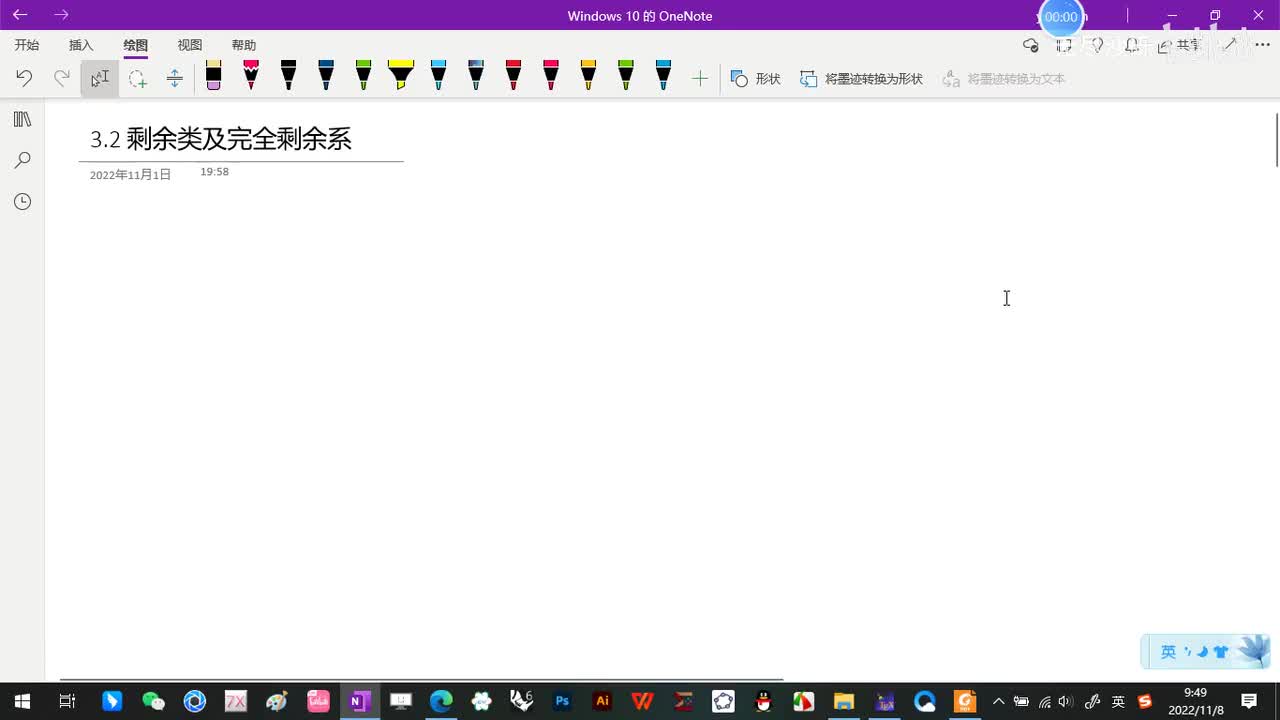
Task: Select the black pen
Action: pyautogui.click(x=288, y=75)
